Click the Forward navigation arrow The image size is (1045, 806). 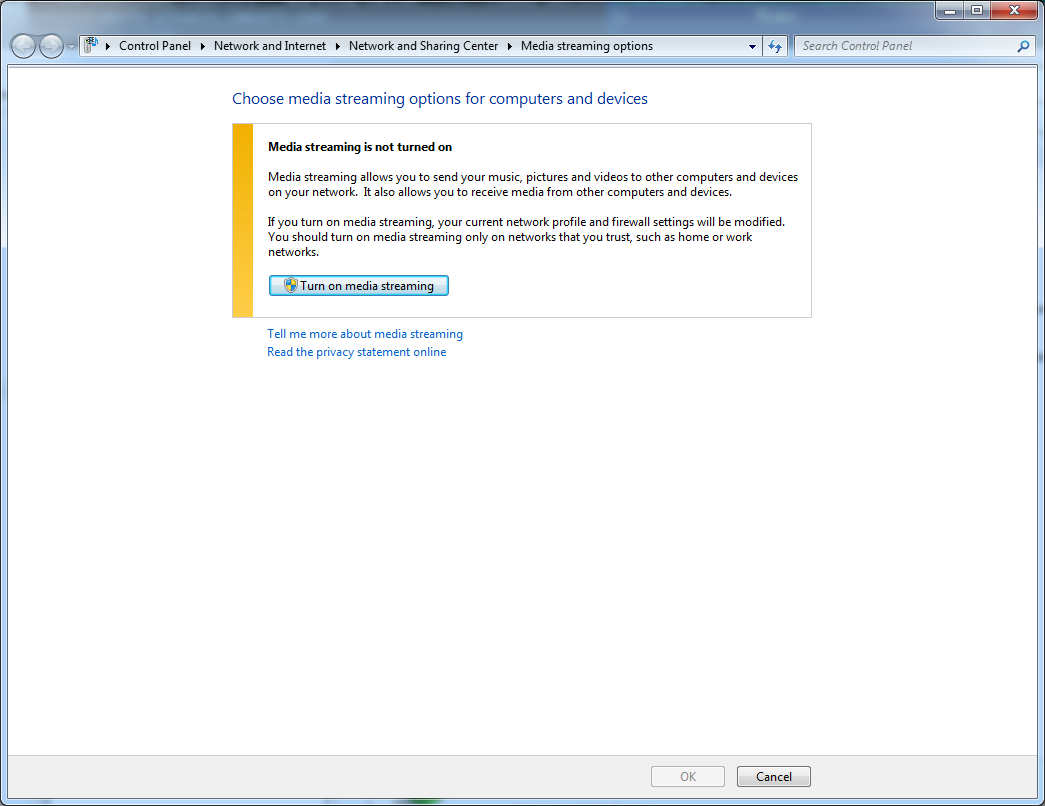click(51, 46)
